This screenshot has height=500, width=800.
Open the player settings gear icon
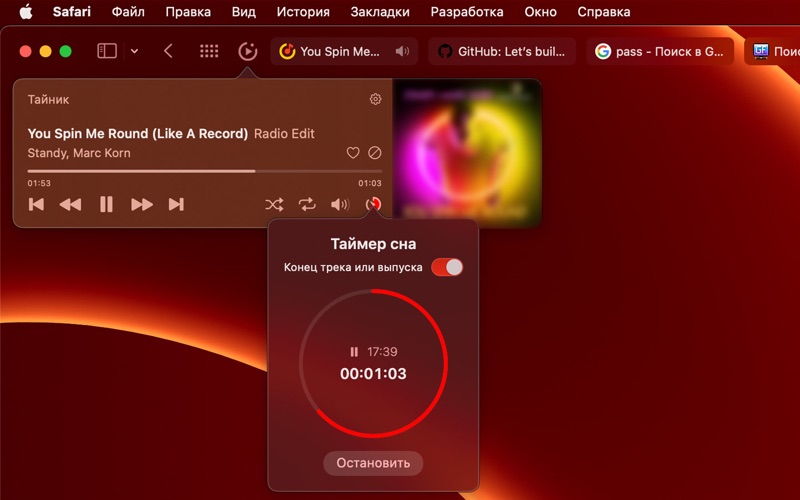[375, 99]
